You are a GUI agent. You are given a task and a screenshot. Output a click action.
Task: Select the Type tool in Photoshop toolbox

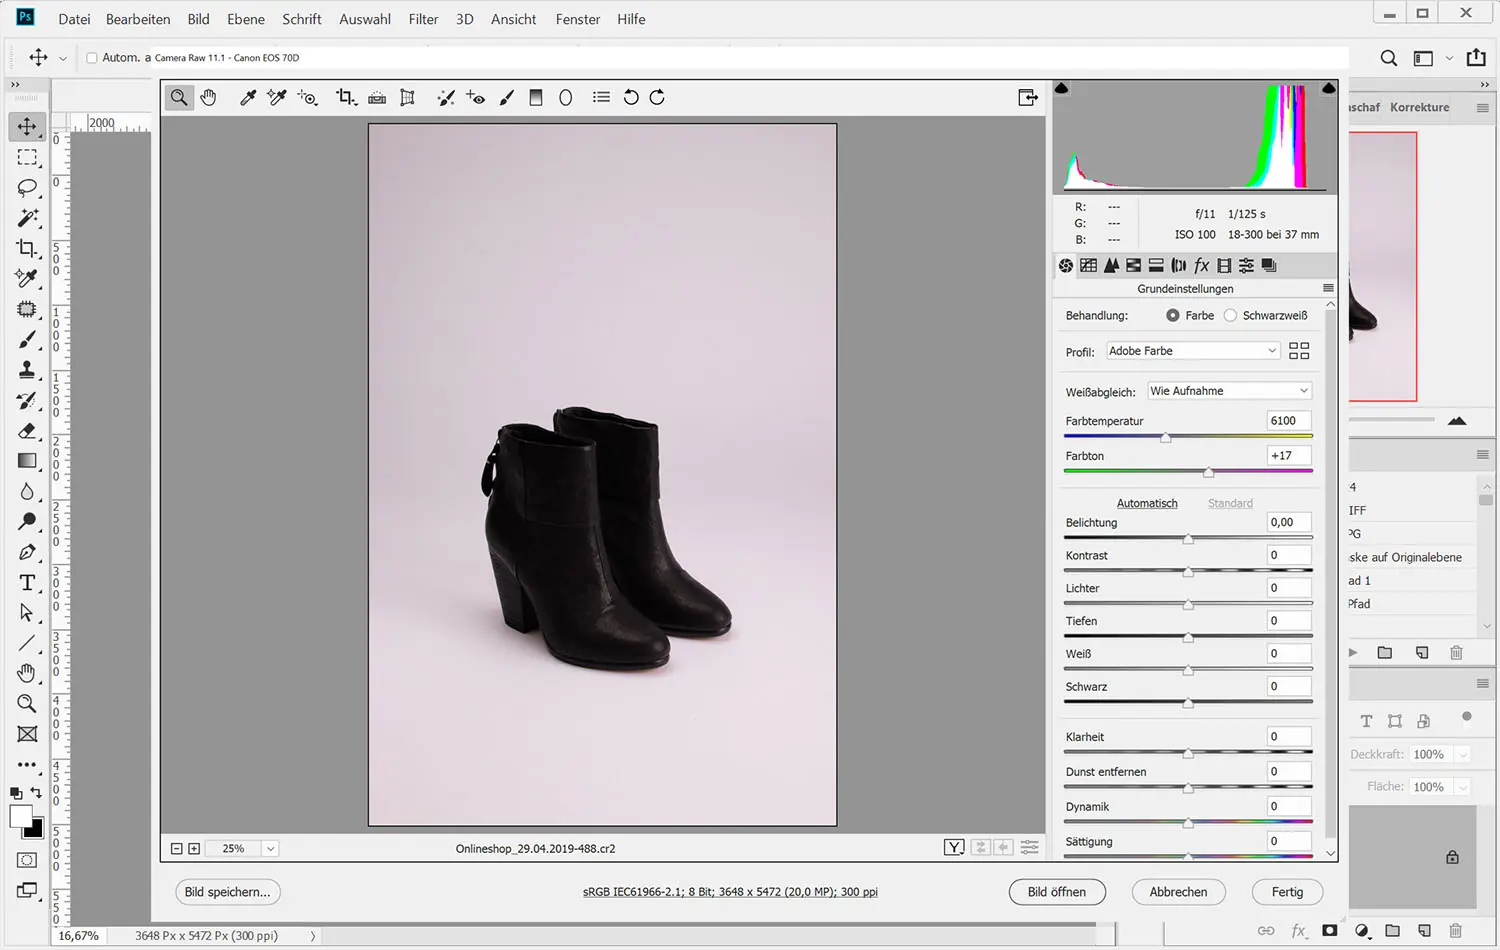pyautogui.click(x=27, y=583)
